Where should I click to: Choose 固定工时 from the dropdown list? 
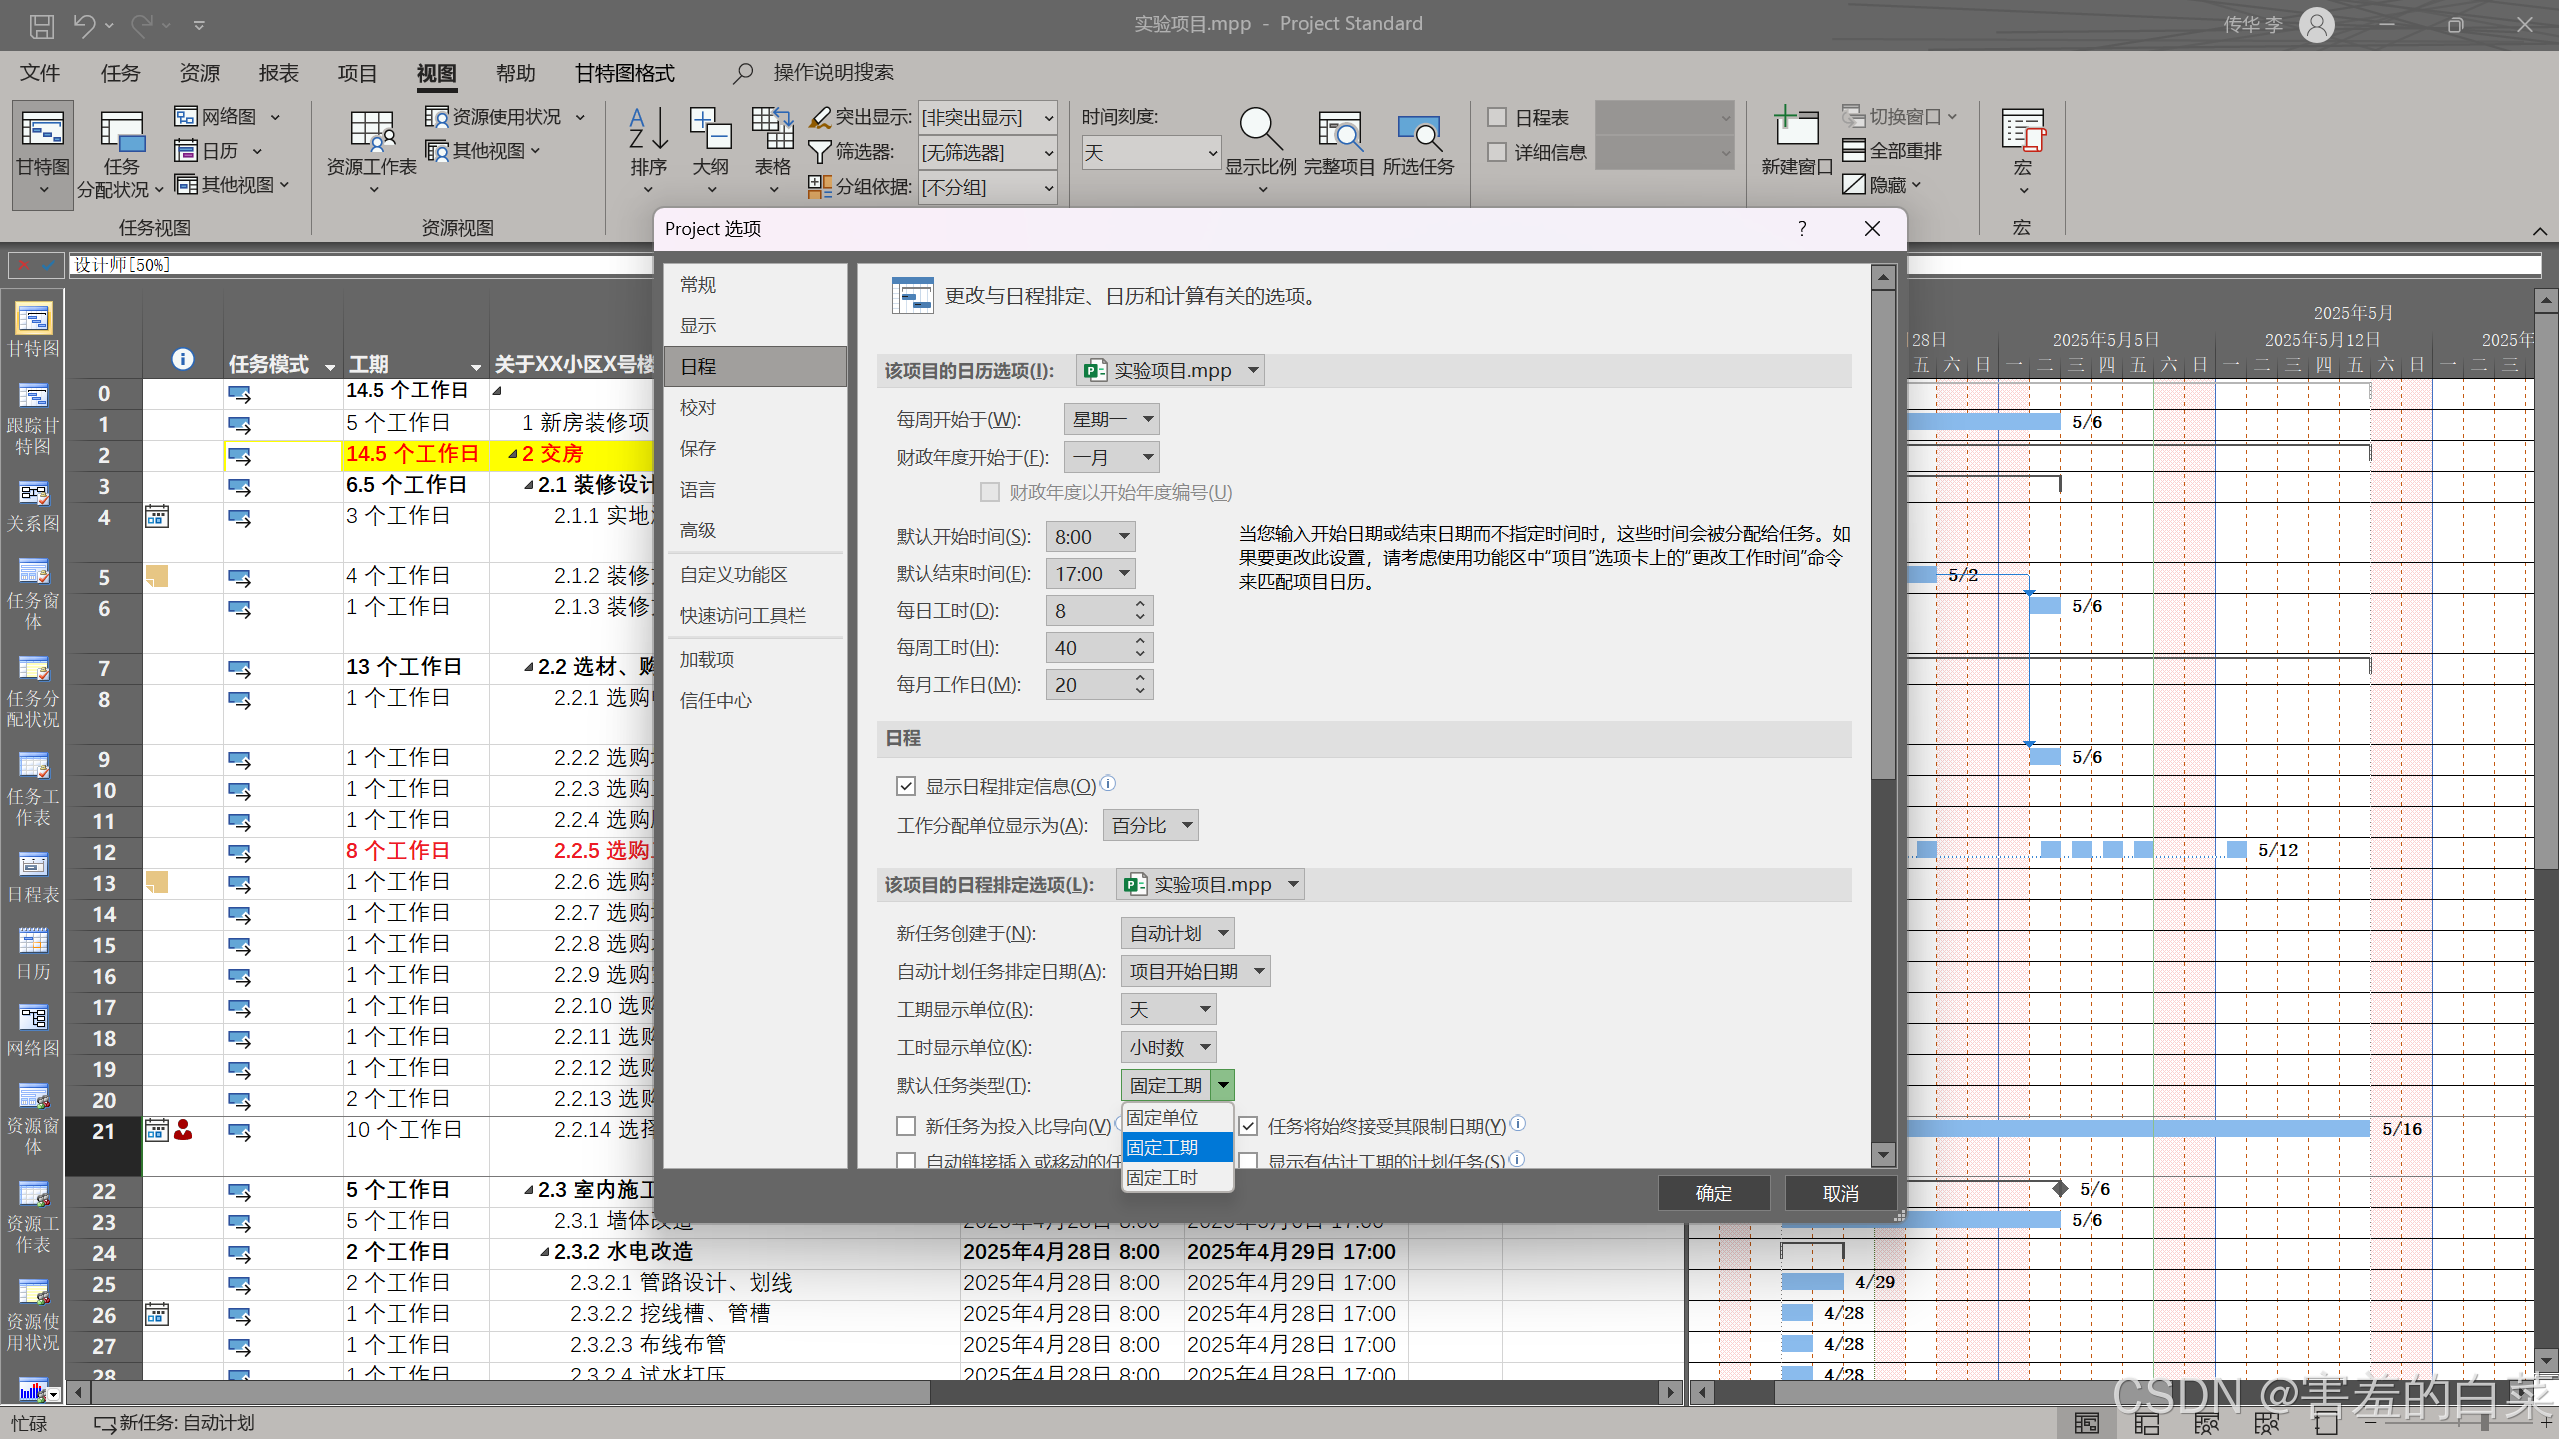coord(1162,1177)
